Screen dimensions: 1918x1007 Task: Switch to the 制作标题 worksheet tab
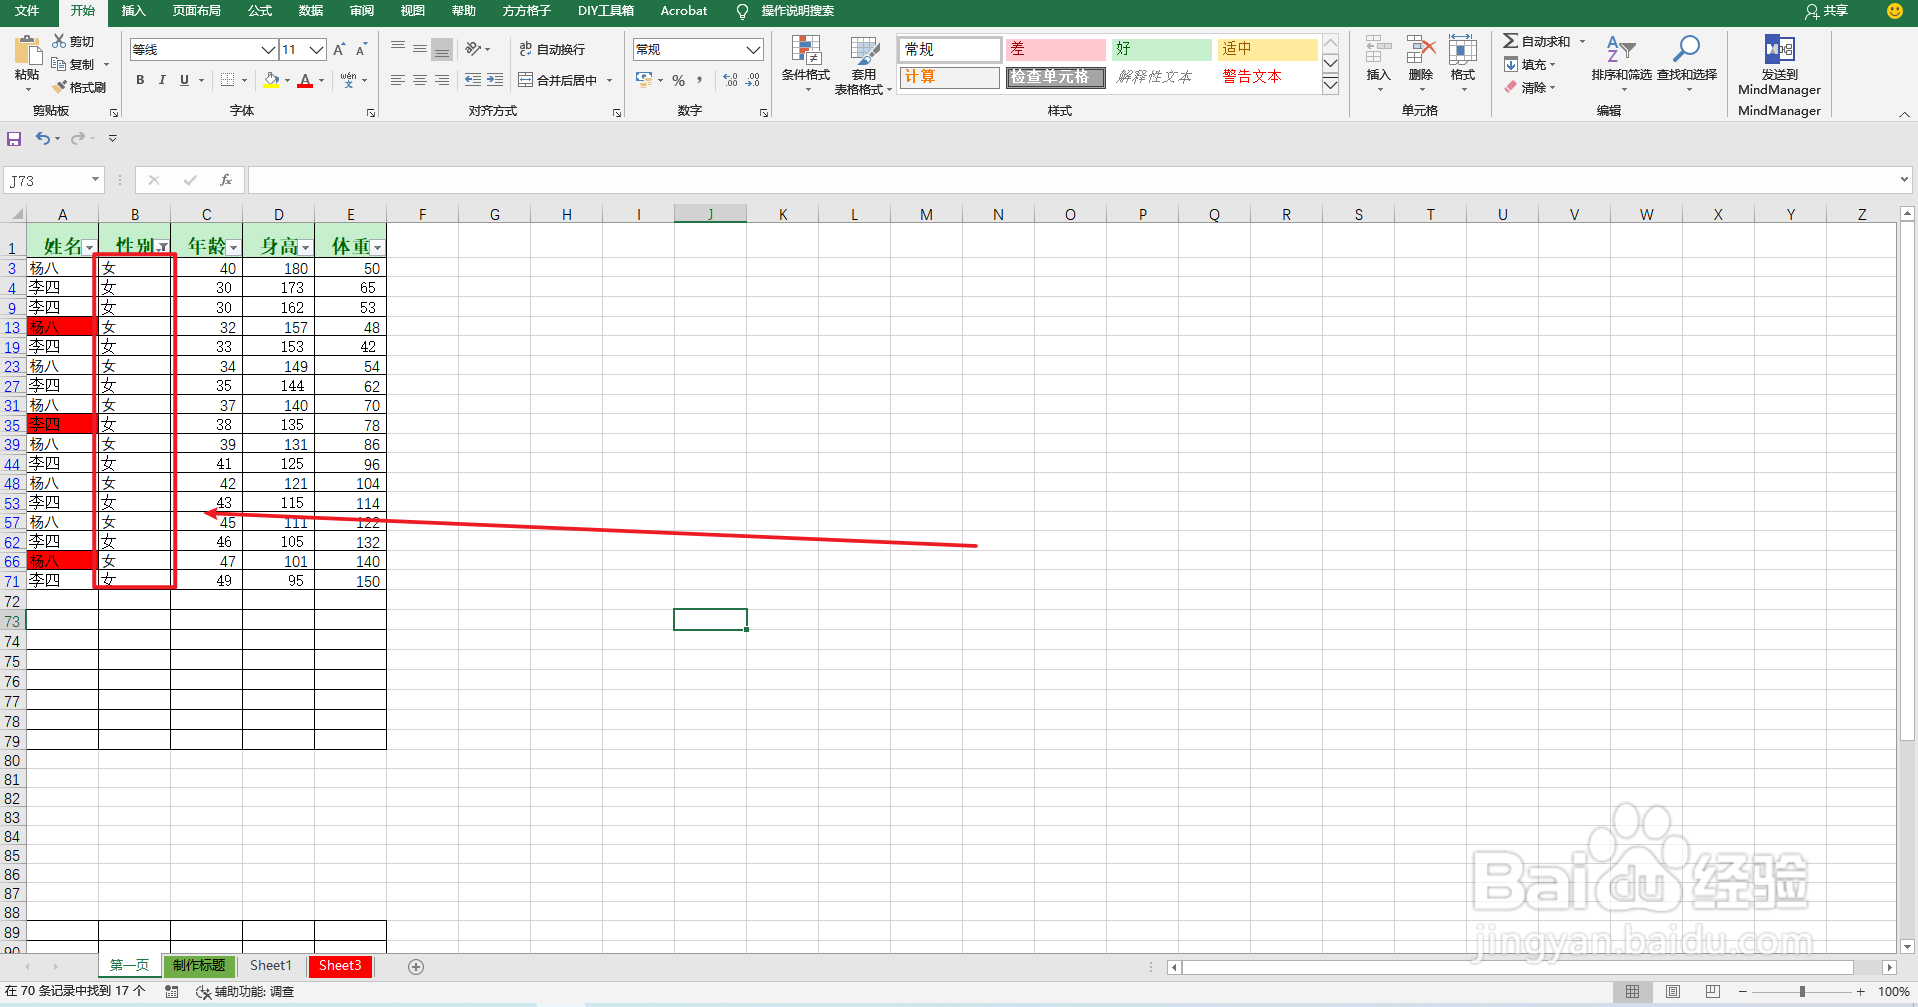tap(199, 966)
